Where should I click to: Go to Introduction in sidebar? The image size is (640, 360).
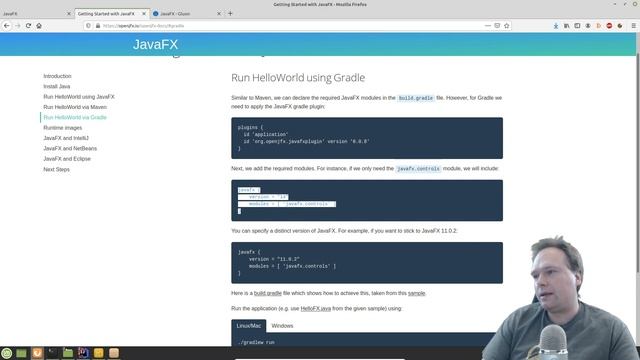click(58, 76)
